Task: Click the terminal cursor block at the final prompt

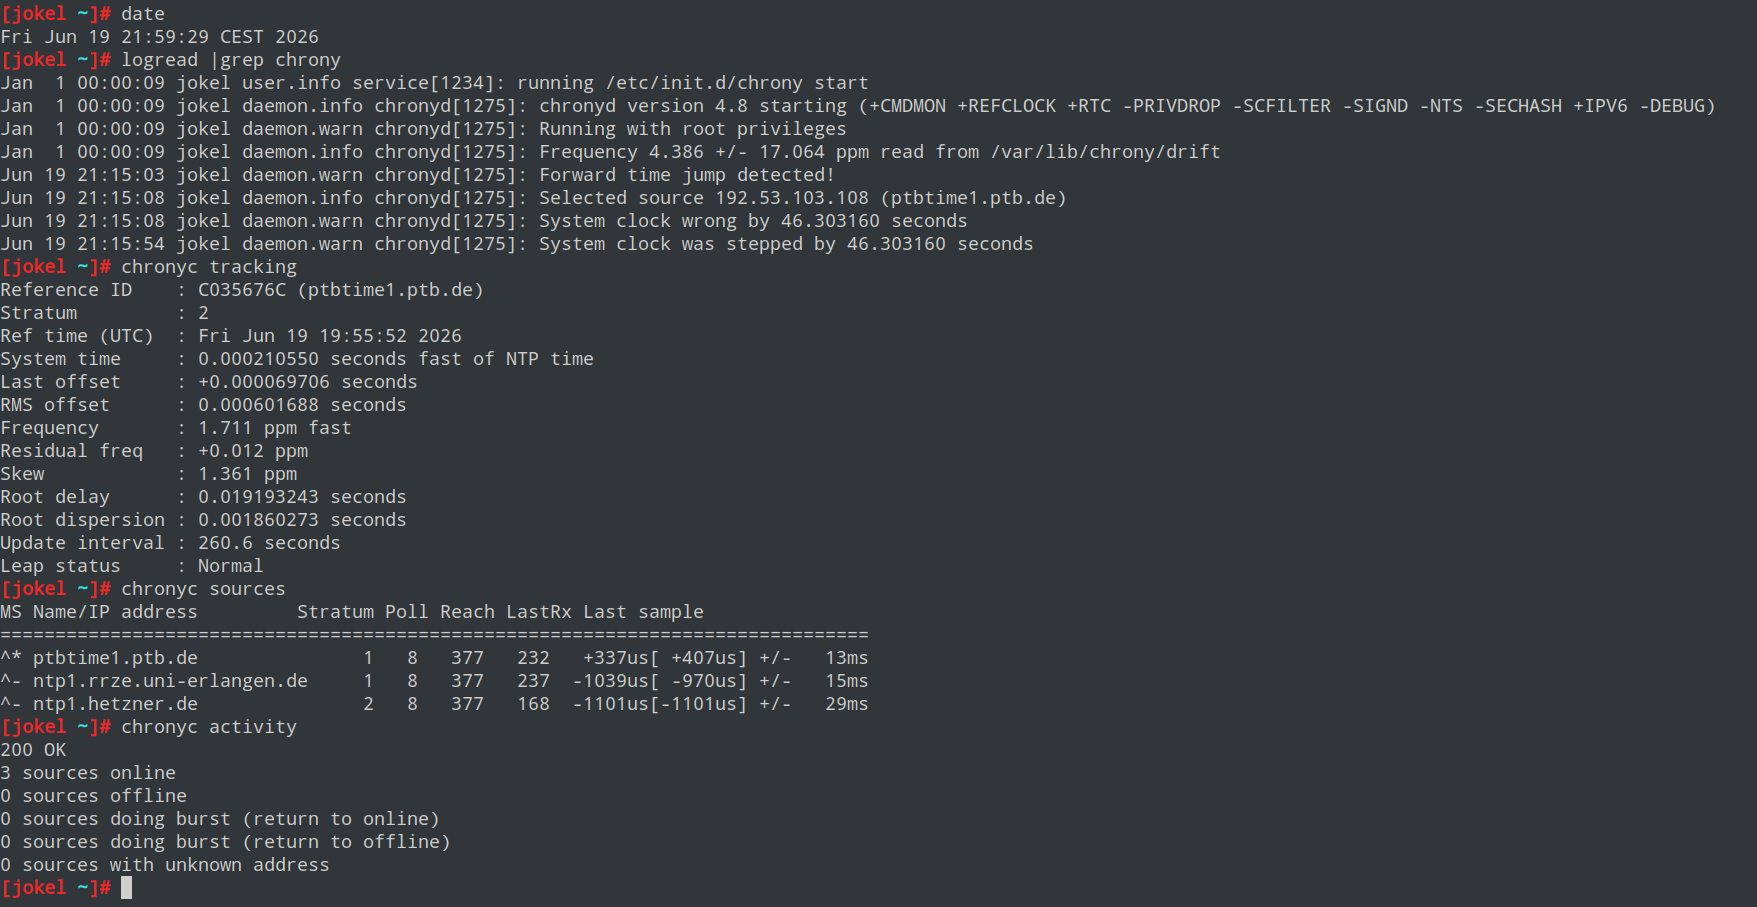Action: tap(126, 887)
